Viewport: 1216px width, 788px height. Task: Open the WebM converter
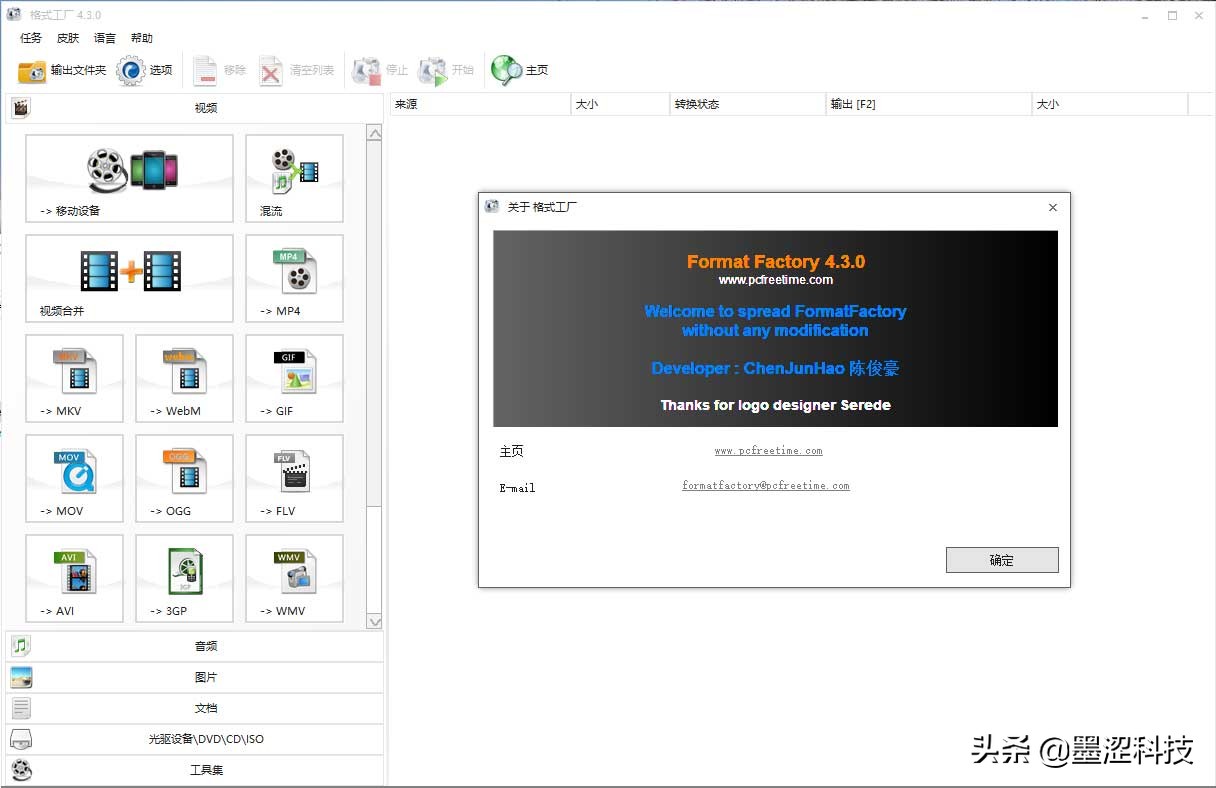tap(184, 378)
